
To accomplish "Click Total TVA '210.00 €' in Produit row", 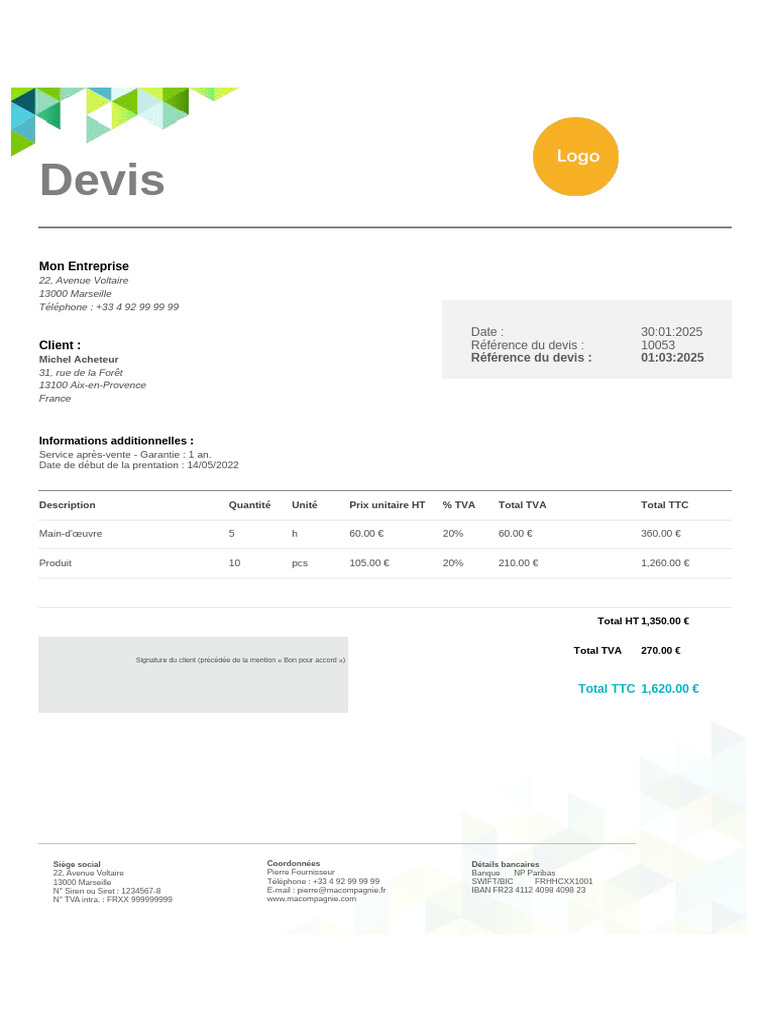I will 518,563.
